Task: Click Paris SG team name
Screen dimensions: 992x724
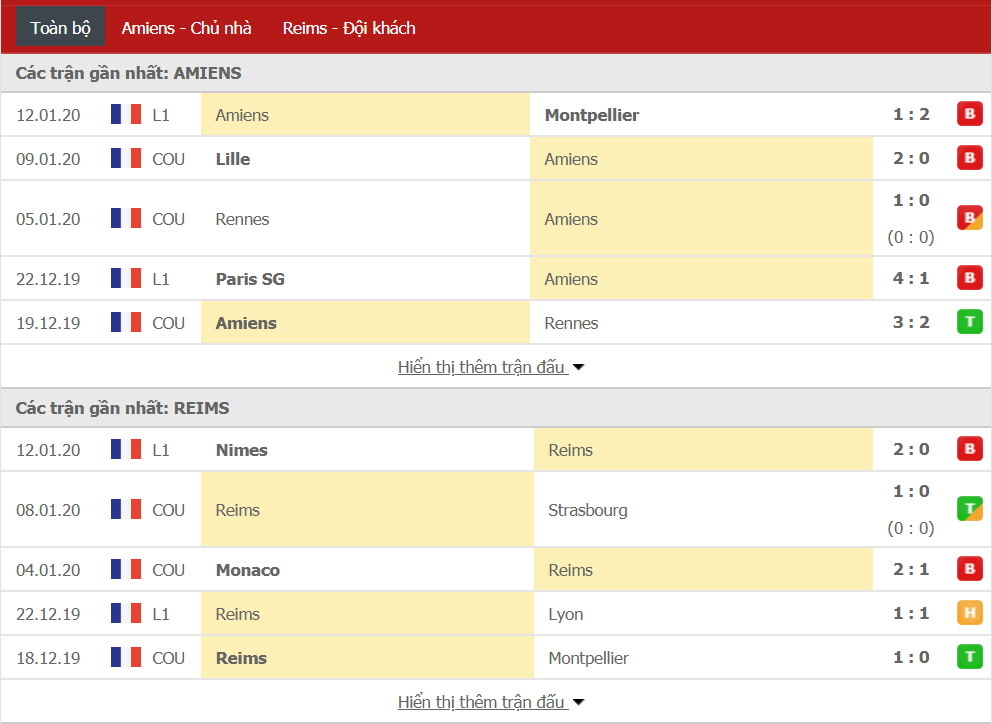Action: point(250,279)
